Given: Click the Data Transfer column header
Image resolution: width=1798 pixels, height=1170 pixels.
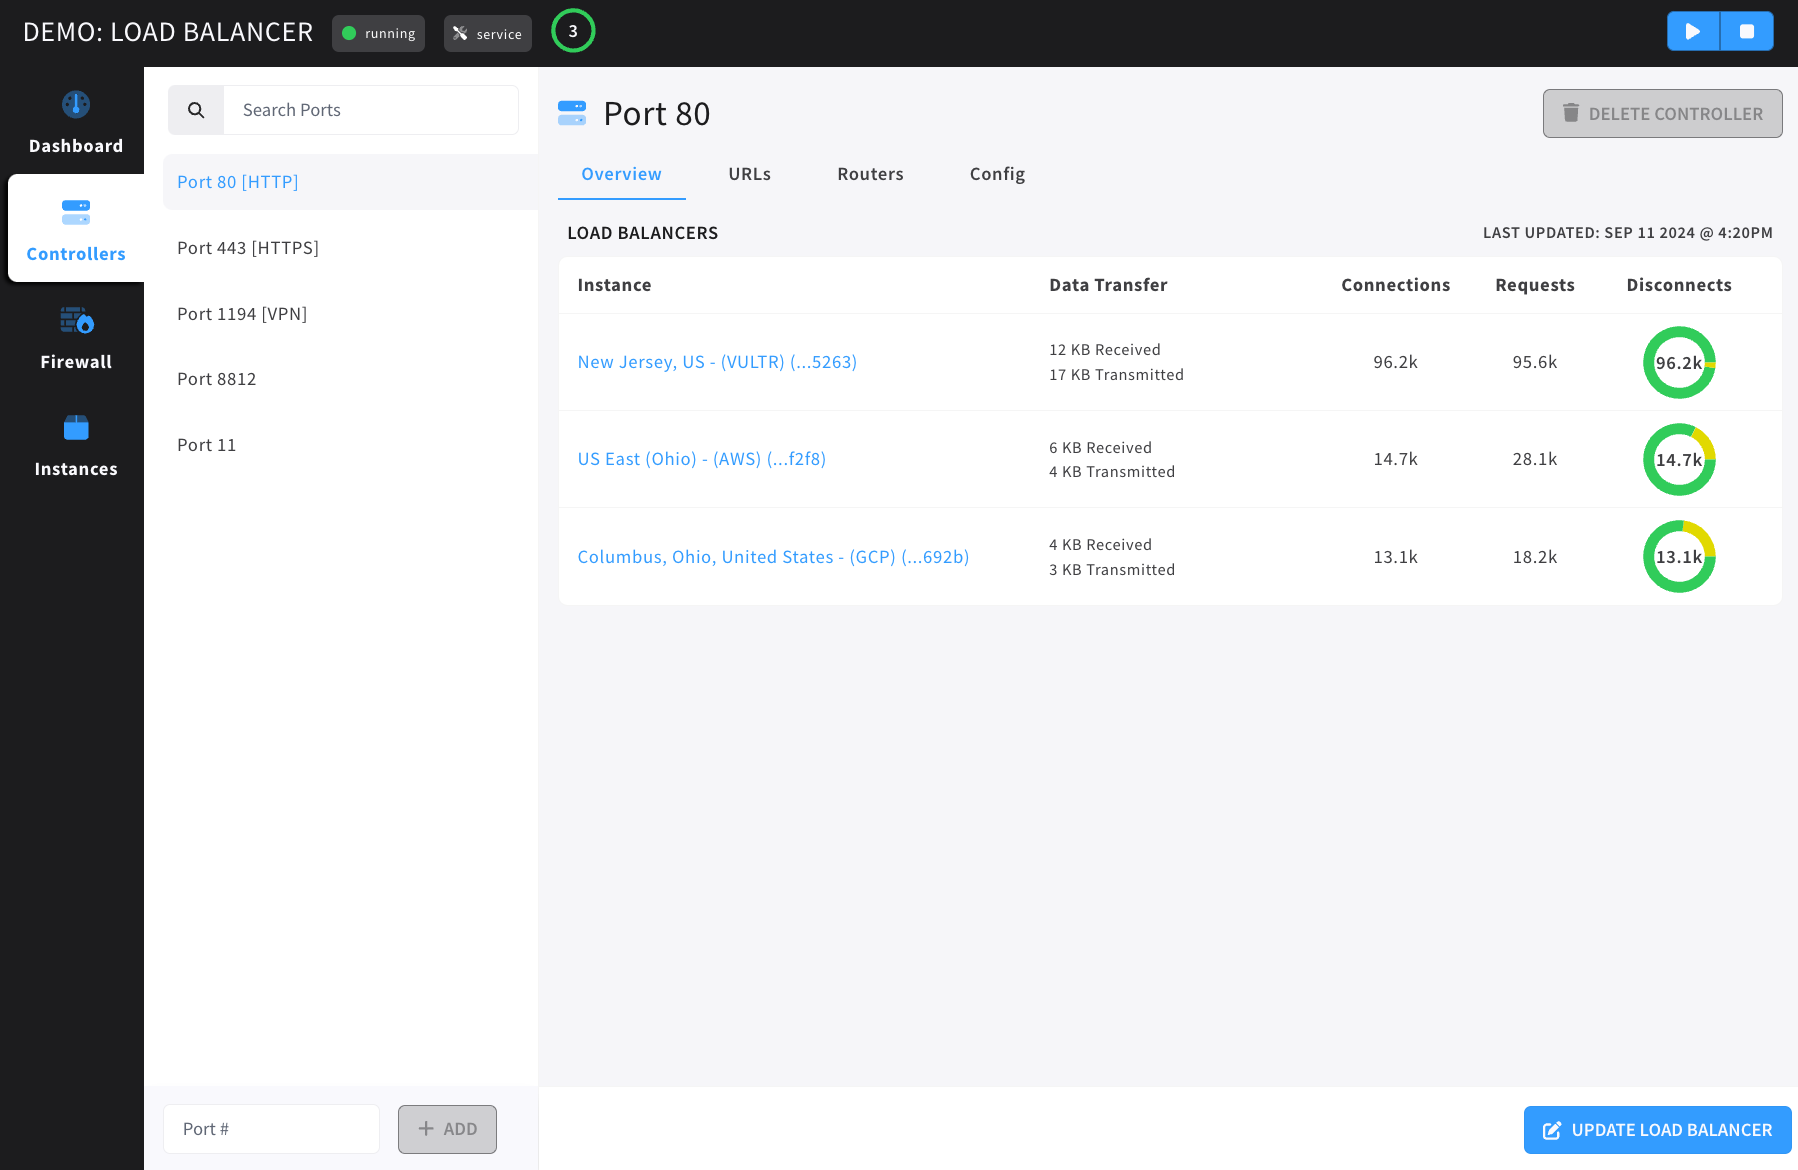Looking at the screenshot, I should [1108, 285].
